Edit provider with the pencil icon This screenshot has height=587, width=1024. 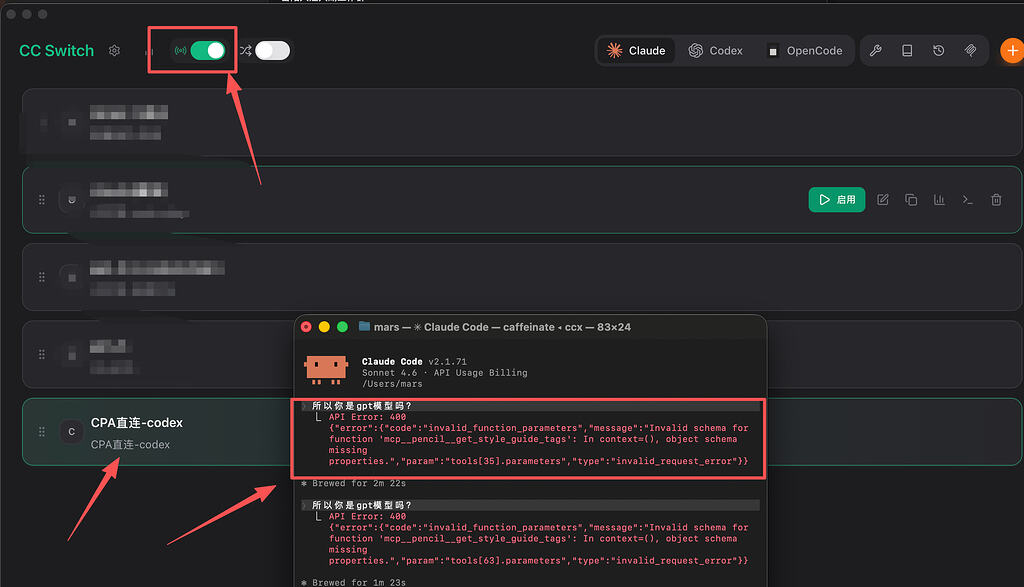click(883, 200)
